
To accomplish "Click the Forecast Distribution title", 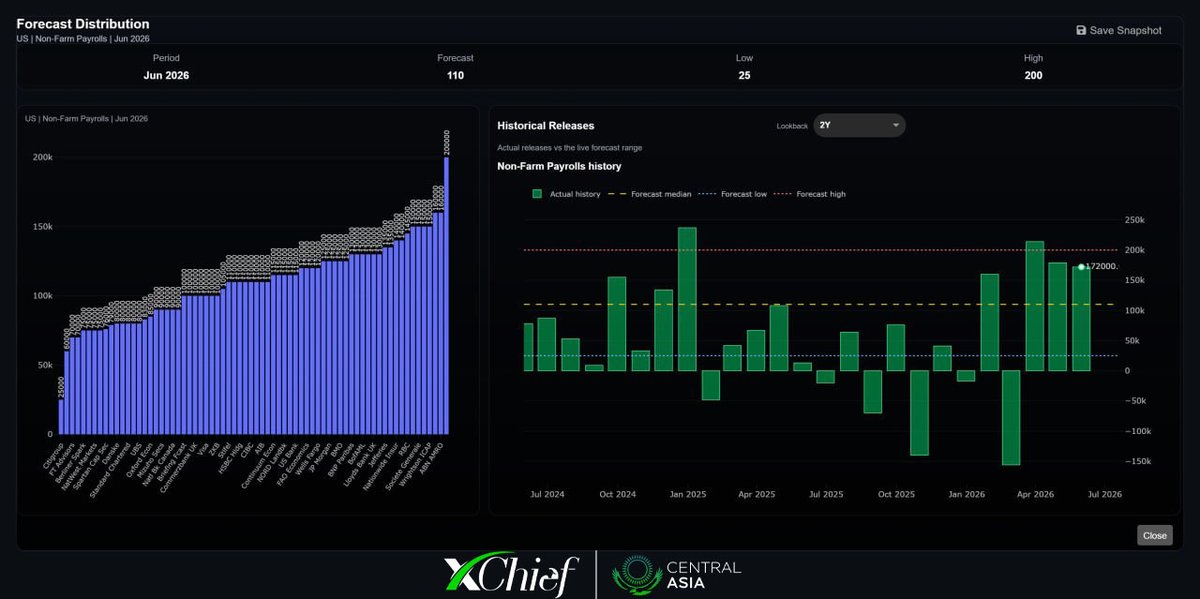I will click(x=83, y=23).
